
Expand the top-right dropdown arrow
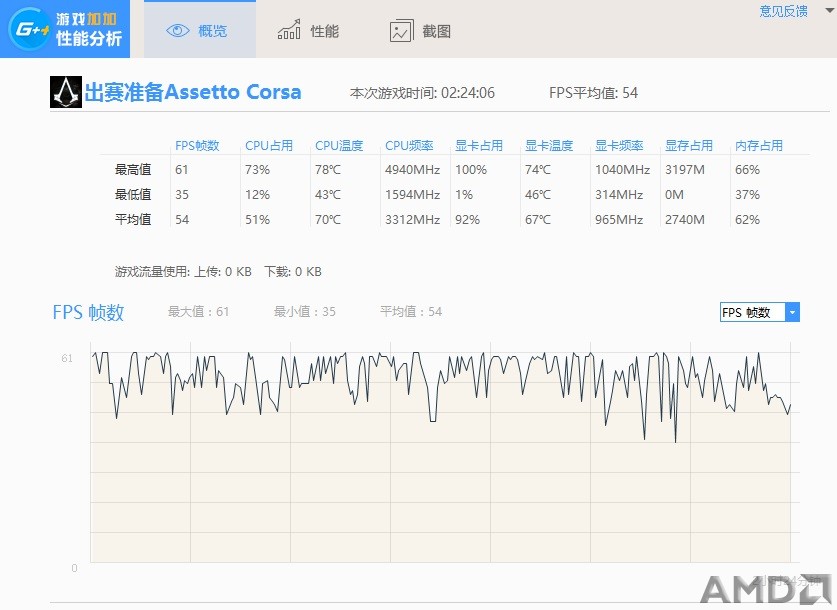830,10
